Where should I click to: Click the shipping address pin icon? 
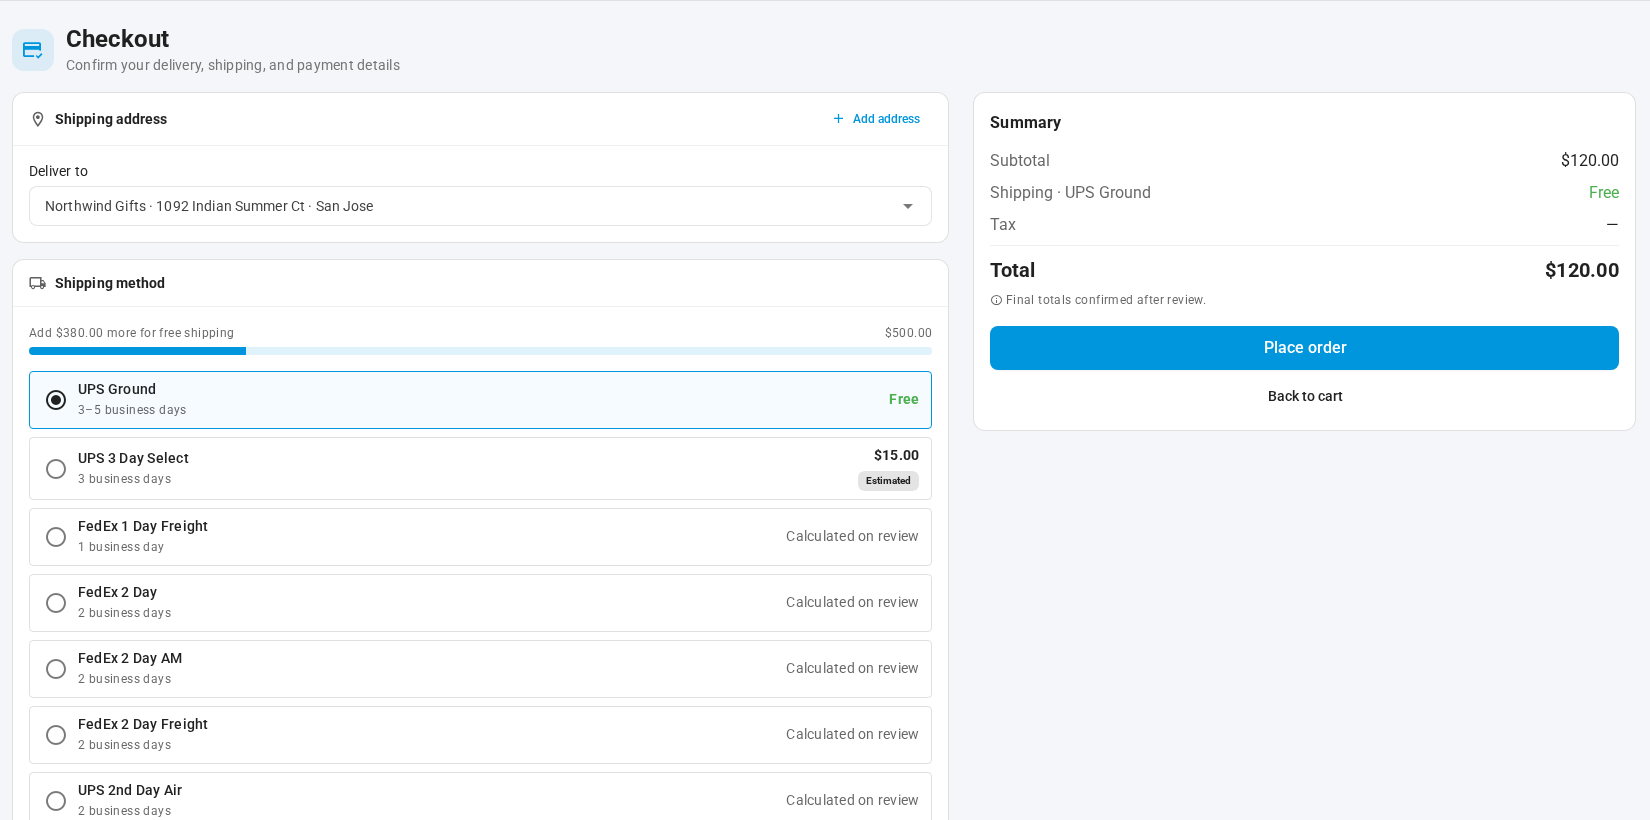[x=38, y=119]
